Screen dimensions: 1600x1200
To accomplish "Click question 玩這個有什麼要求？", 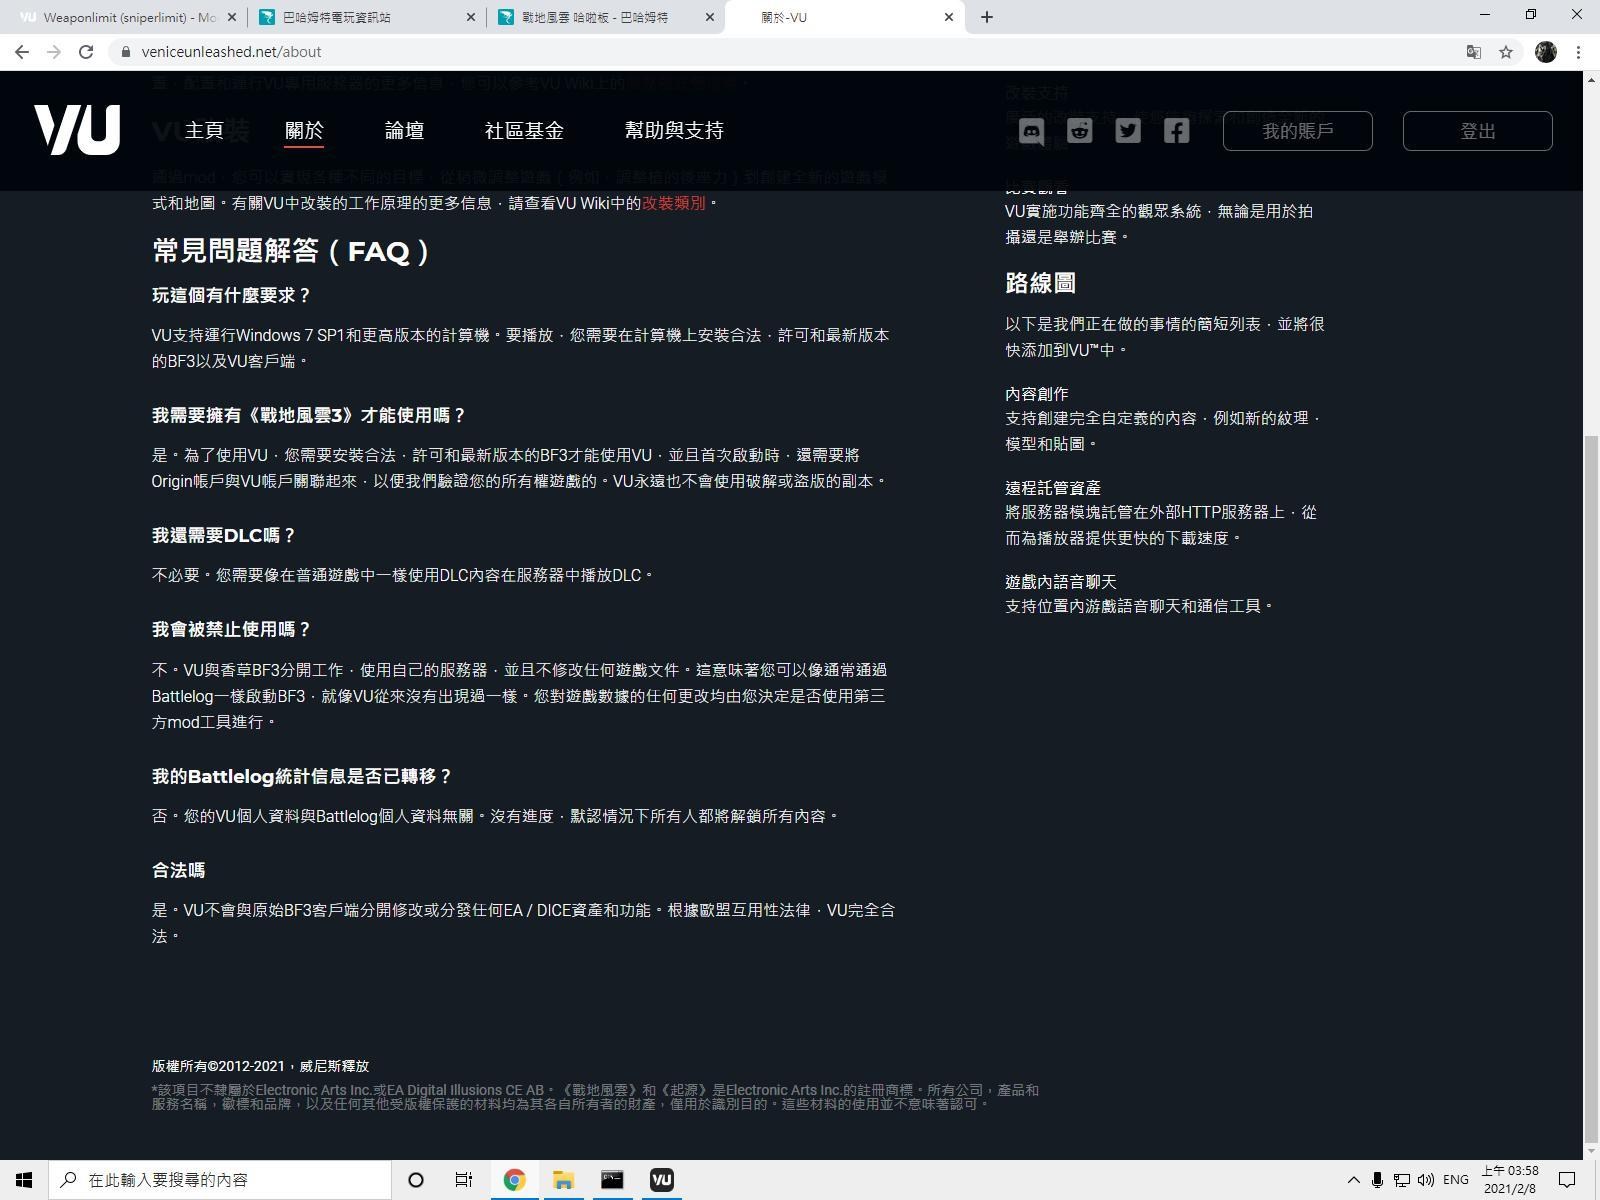I will click(x=232, y=296).
